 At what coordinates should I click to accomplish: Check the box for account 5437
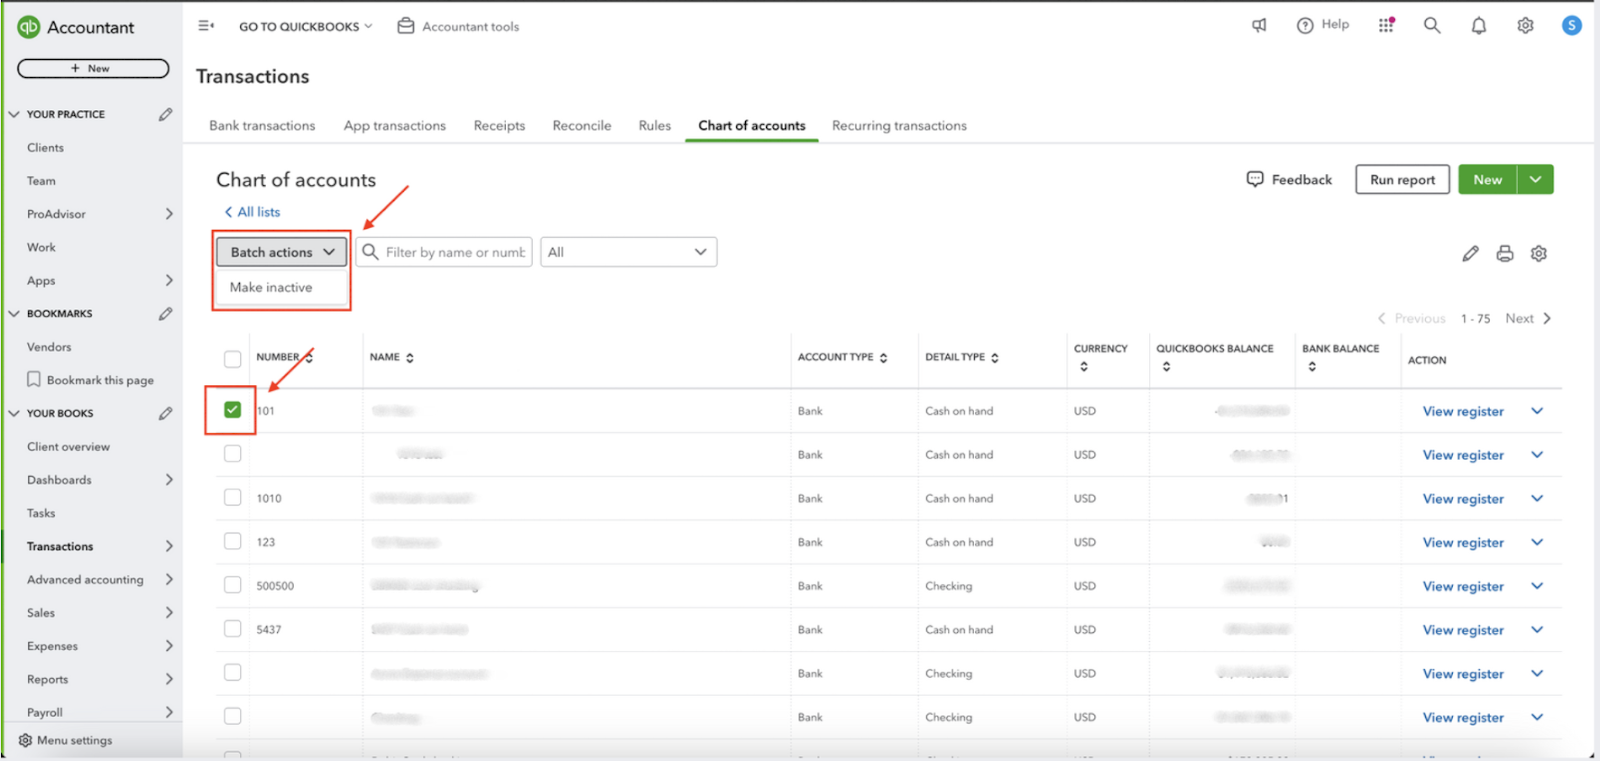(x=233, y=629)
